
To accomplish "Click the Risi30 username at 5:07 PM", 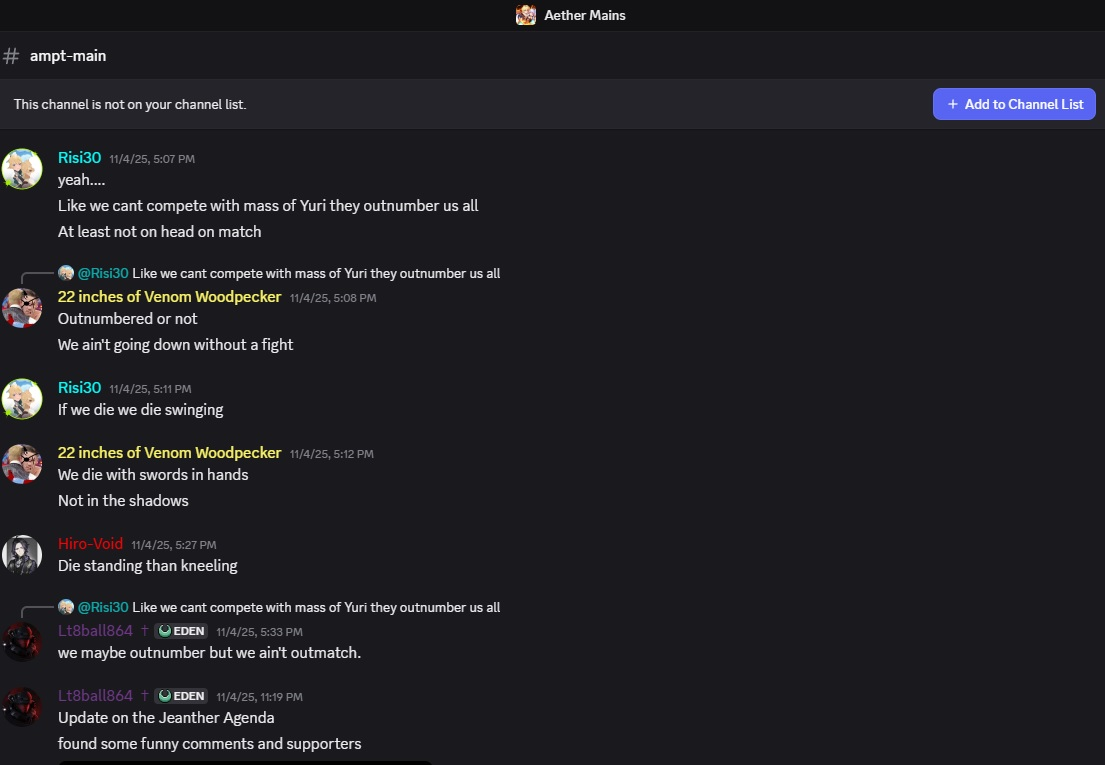I will click(80, 158).
